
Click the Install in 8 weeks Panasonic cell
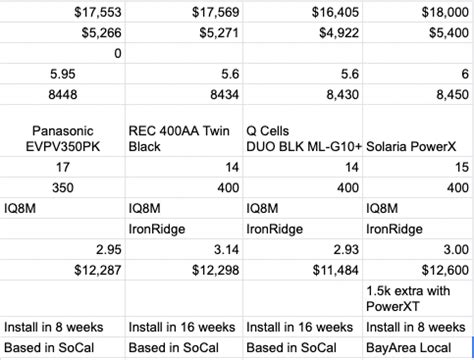pos(62,327)
